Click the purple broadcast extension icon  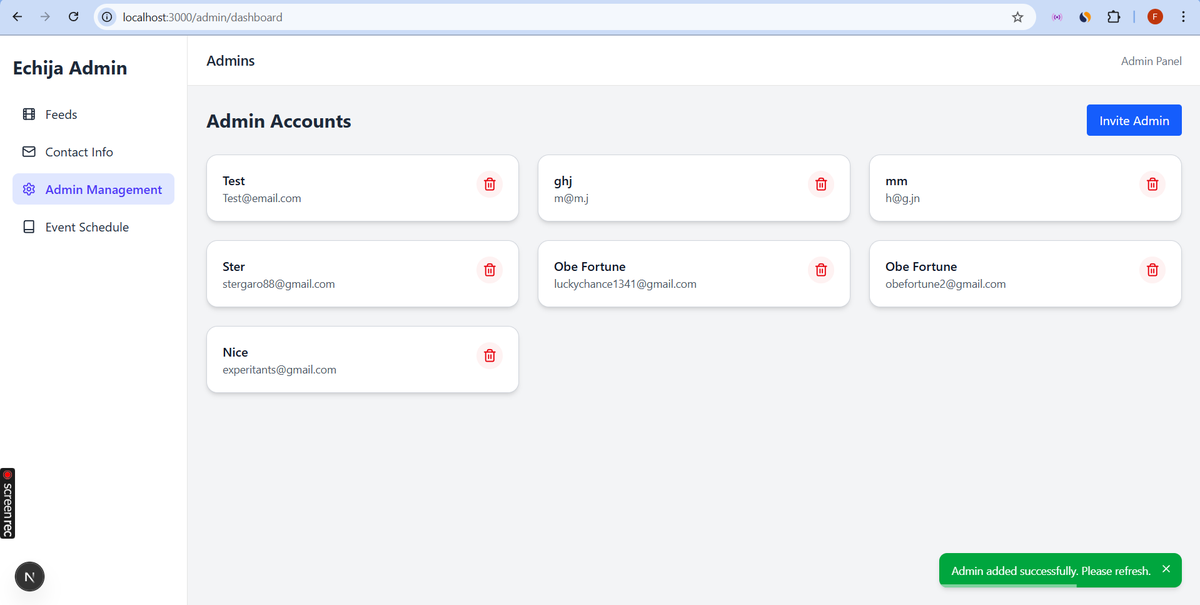[1057, 17]
